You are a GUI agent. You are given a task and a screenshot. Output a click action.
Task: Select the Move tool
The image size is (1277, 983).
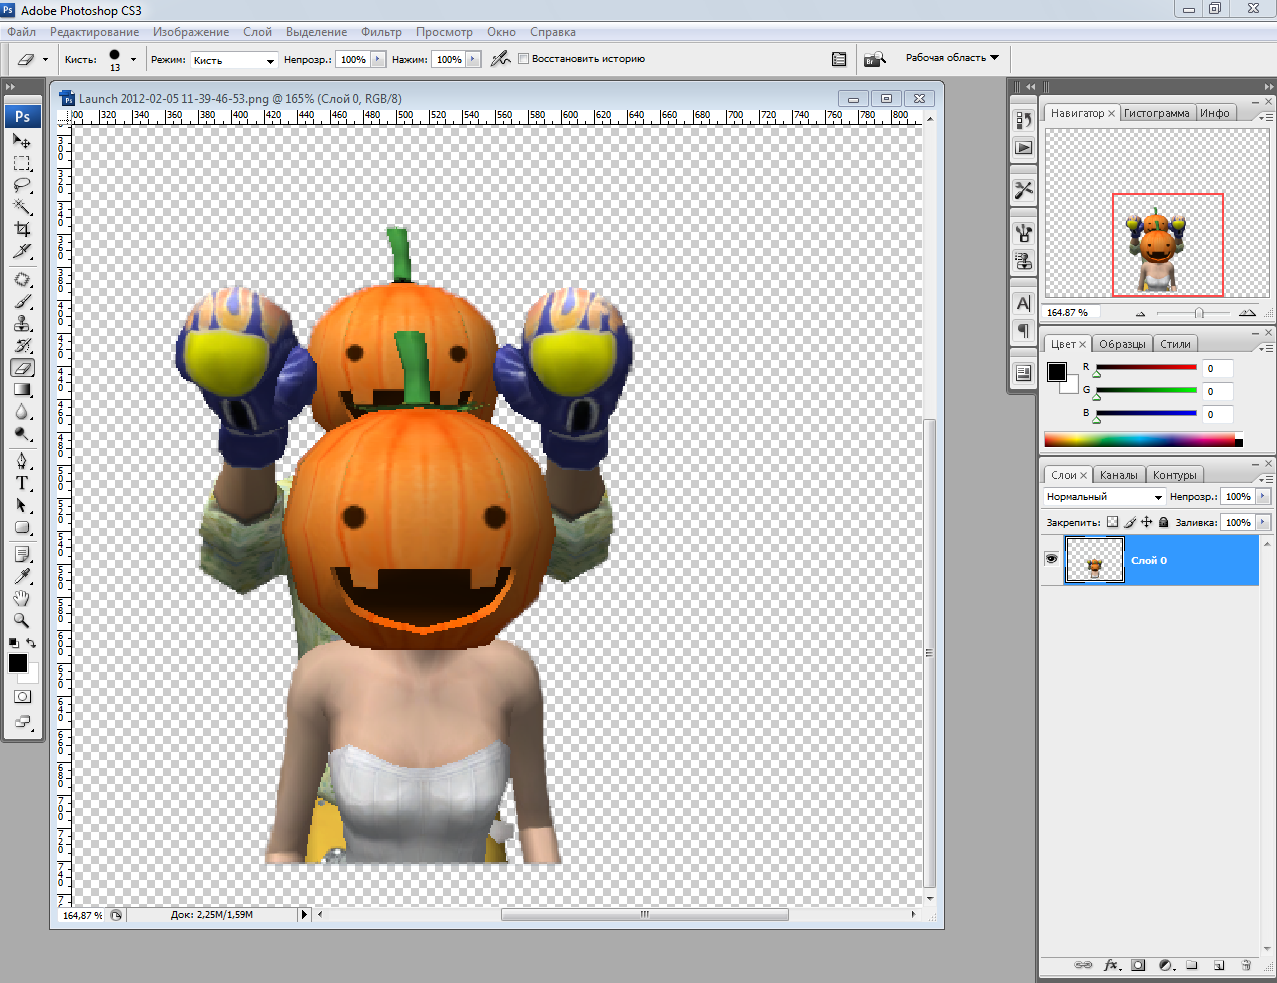22,141
